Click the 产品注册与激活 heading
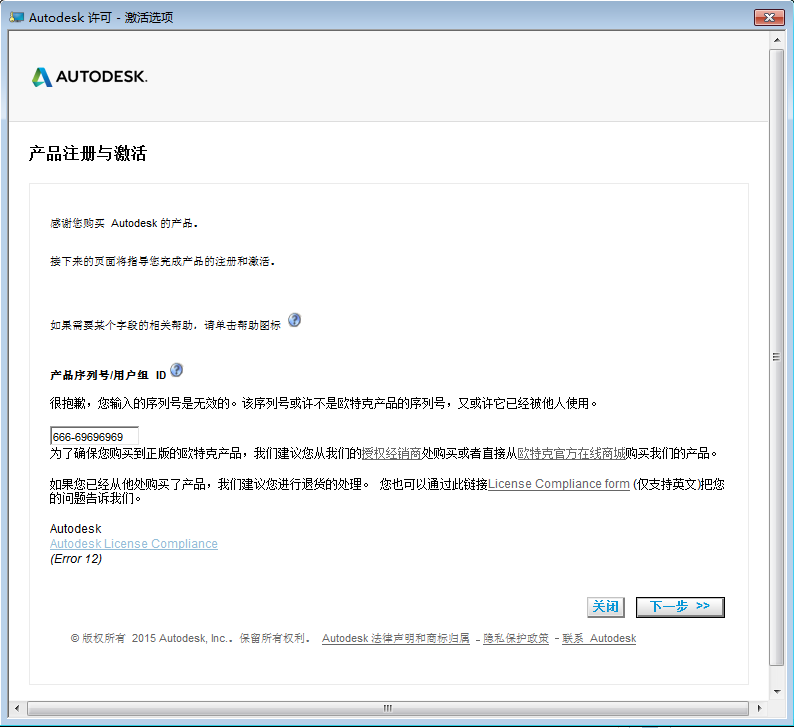 click(88, 153)
